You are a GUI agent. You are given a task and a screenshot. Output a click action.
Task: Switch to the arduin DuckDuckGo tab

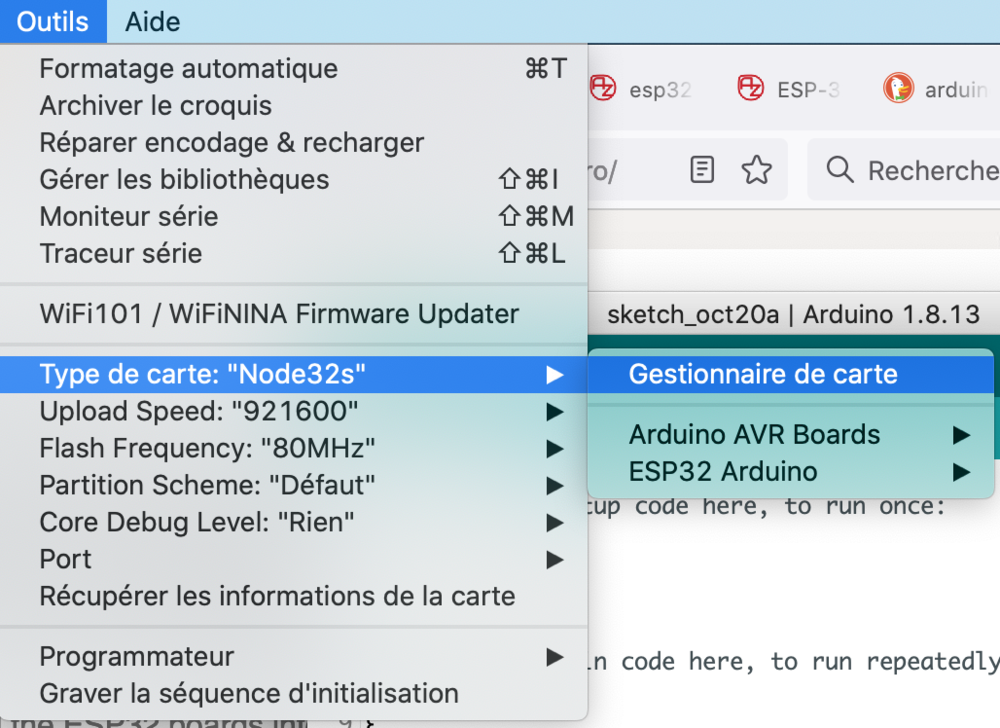(x=936, y=89)
